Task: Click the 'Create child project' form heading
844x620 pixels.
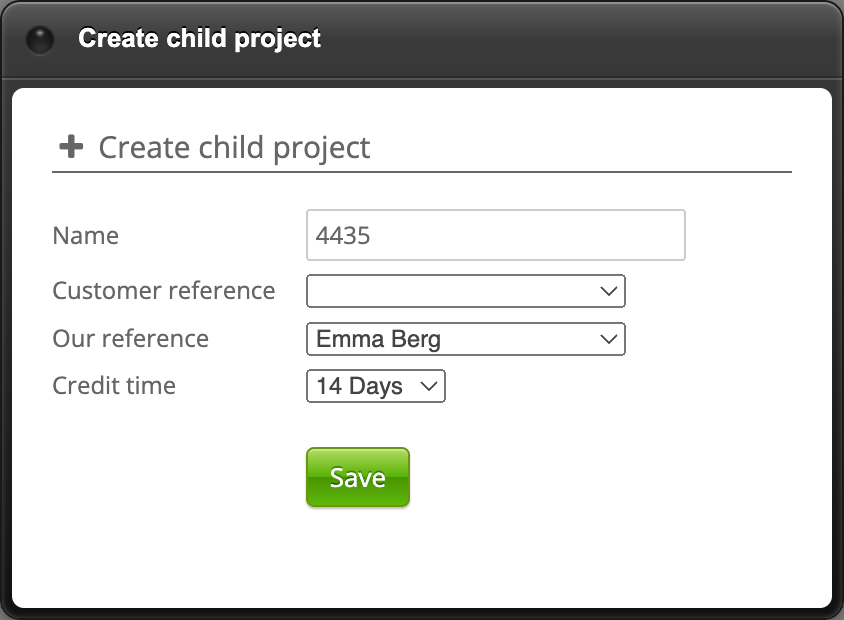Action: [x=234, y=148]
